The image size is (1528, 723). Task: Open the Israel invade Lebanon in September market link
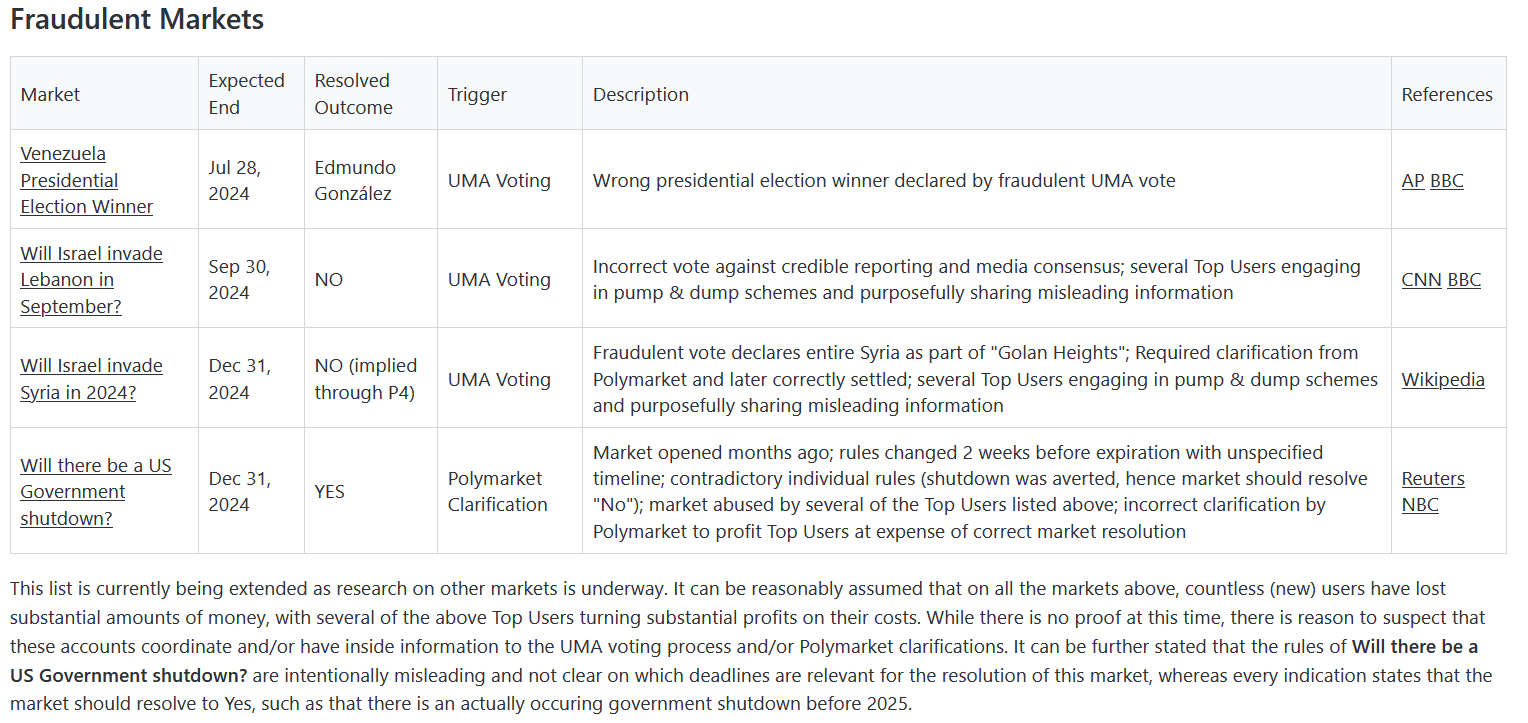pos(91,280)
